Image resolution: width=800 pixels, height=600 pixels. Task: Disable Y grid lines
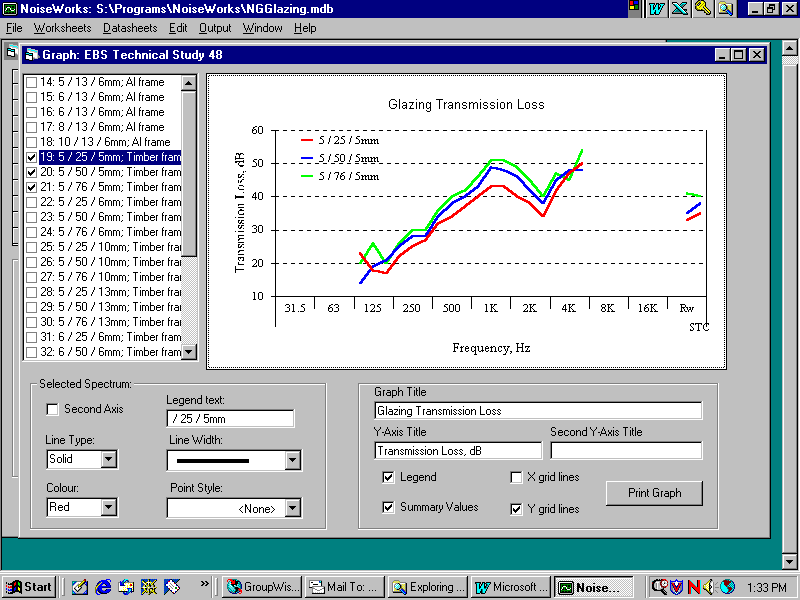pos(516,509)
